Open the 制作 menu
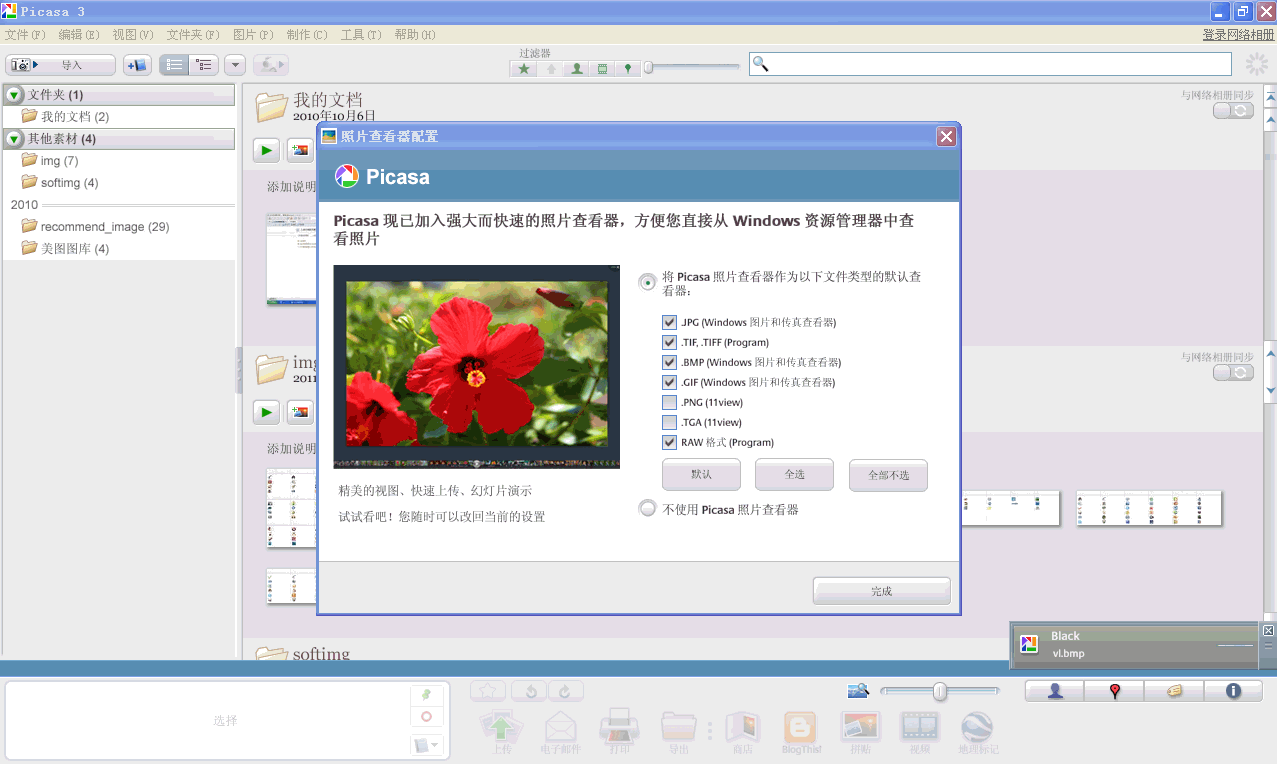The width and height of the screenshot is (1277, 764). tap(307, 34)
